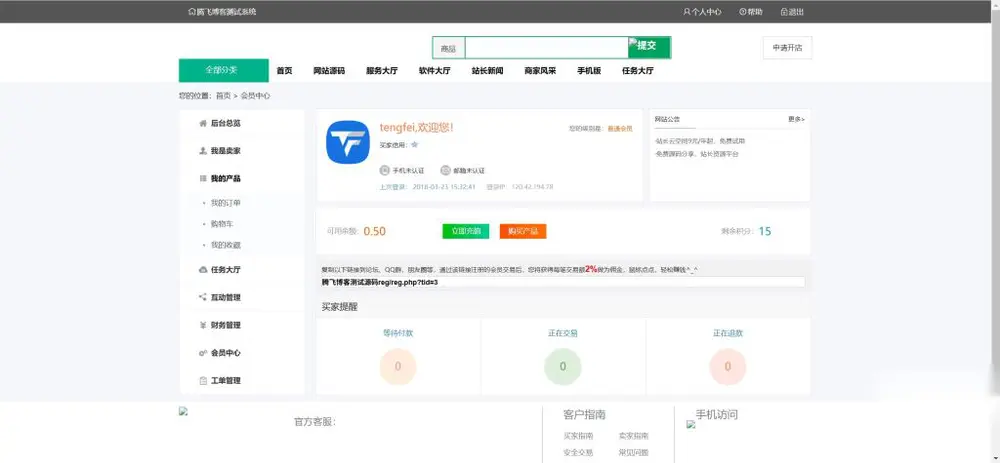The image size is (1000, 463).
Task: Click 首页 in the breadcrumb
Action: point(223,96)
